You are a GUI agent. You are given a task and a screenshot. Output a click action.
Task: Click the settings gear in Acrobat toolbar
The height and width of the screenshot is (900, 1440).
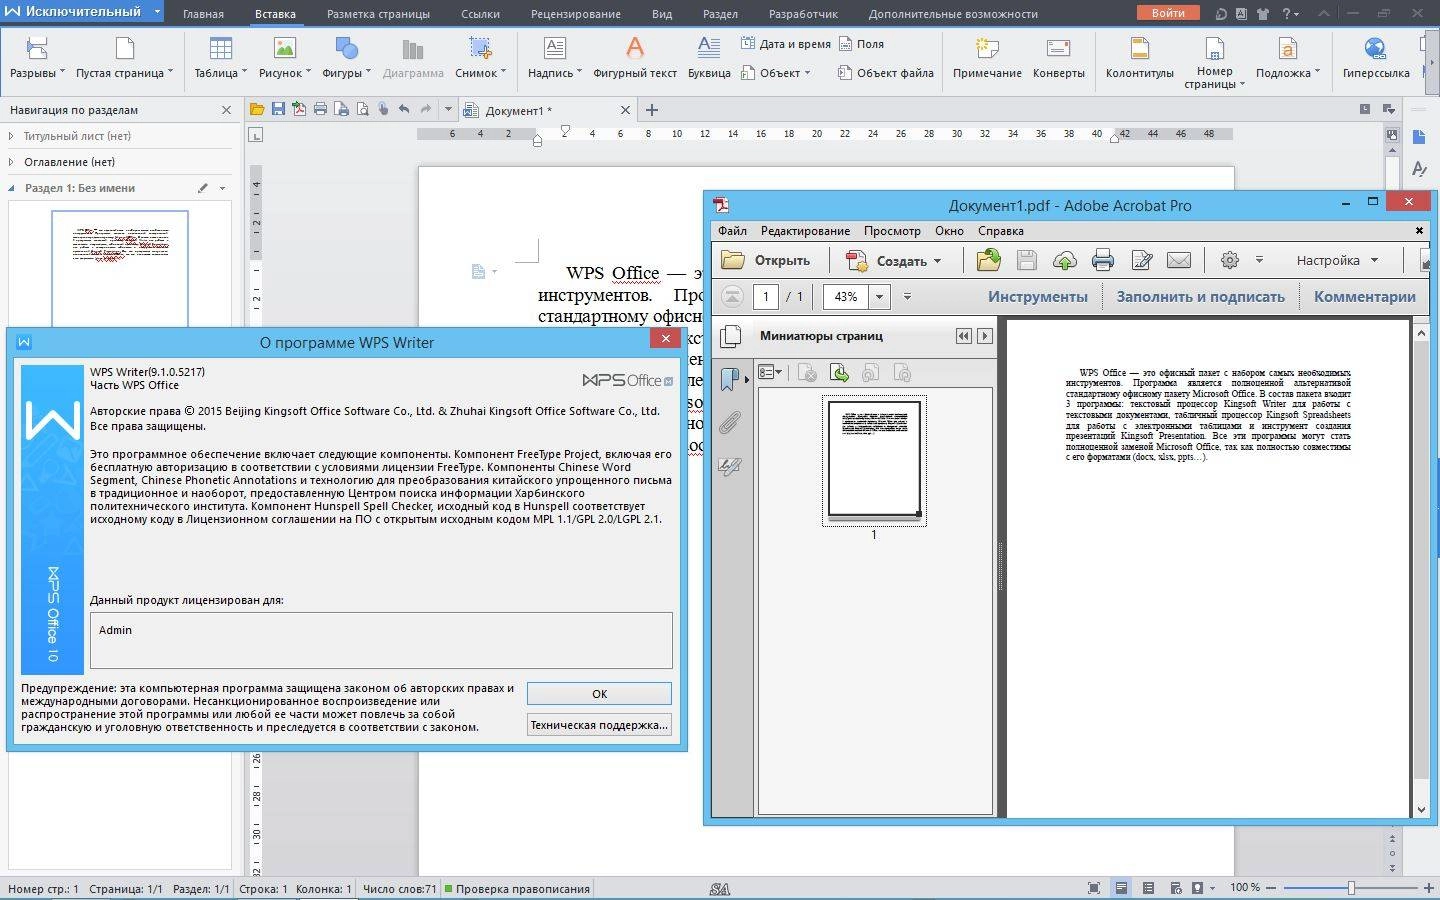pyautogui.click(x=1230, y=260)
